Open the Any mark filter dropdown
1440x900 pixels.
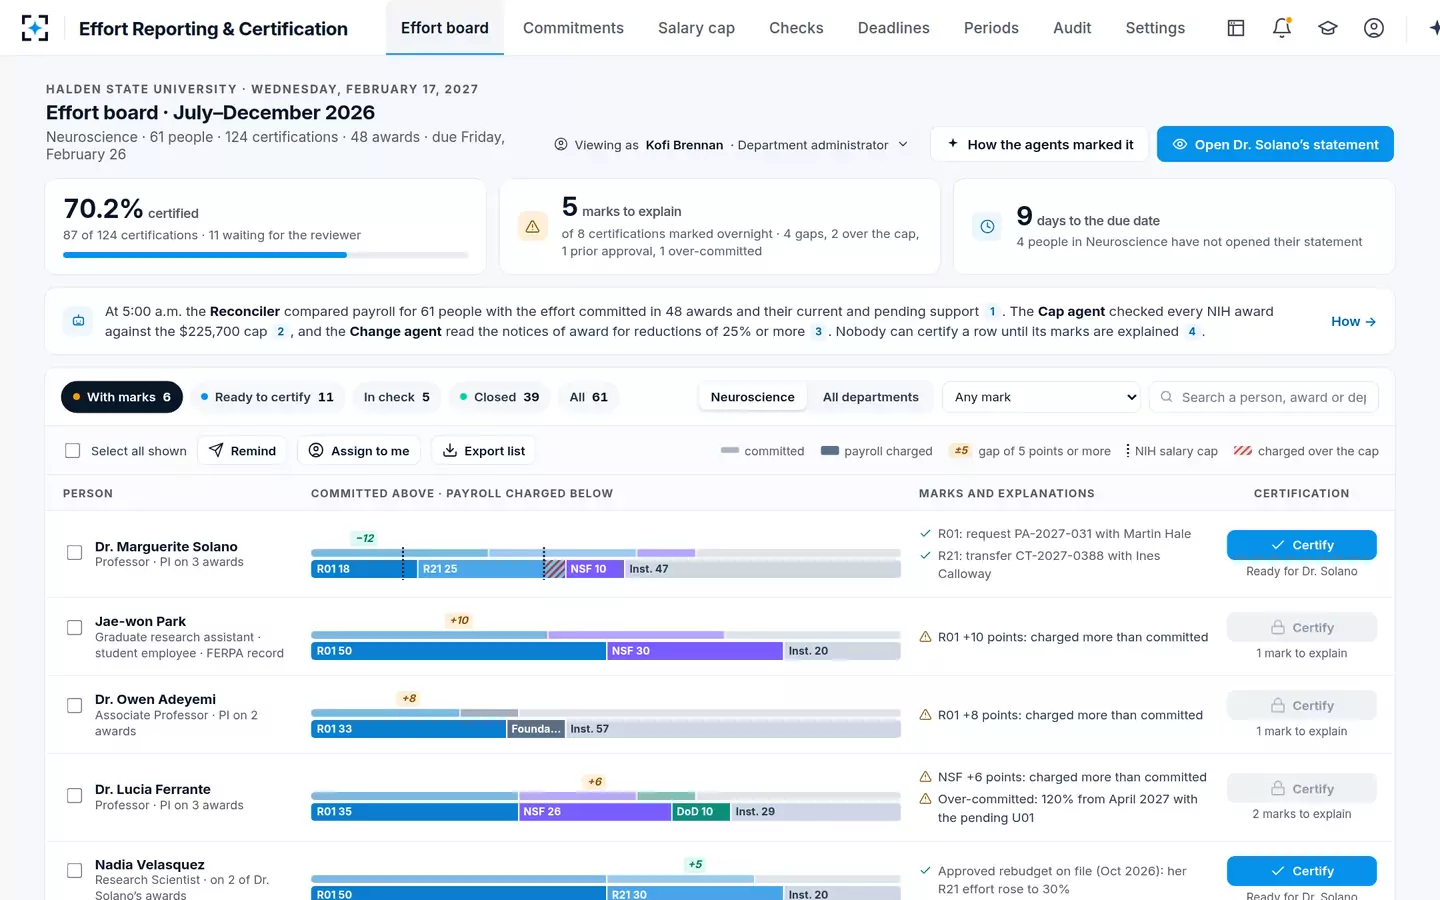pyautogui.click(x=1041, y=397)
